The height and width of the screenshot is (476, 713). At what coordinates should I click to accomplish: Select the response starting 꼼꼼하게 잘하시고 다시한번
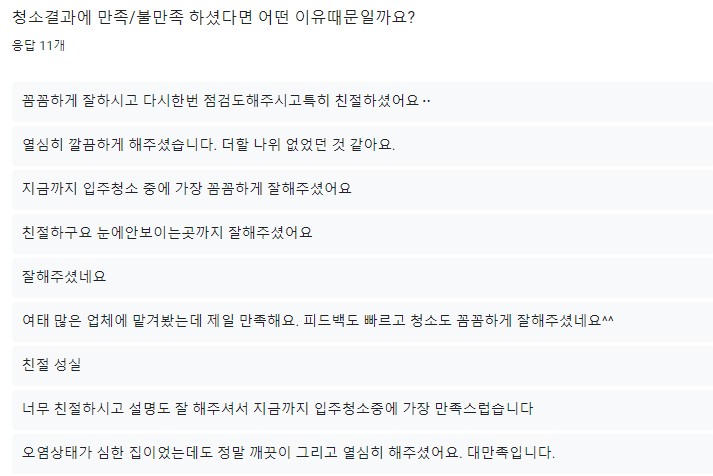(362, 101)
